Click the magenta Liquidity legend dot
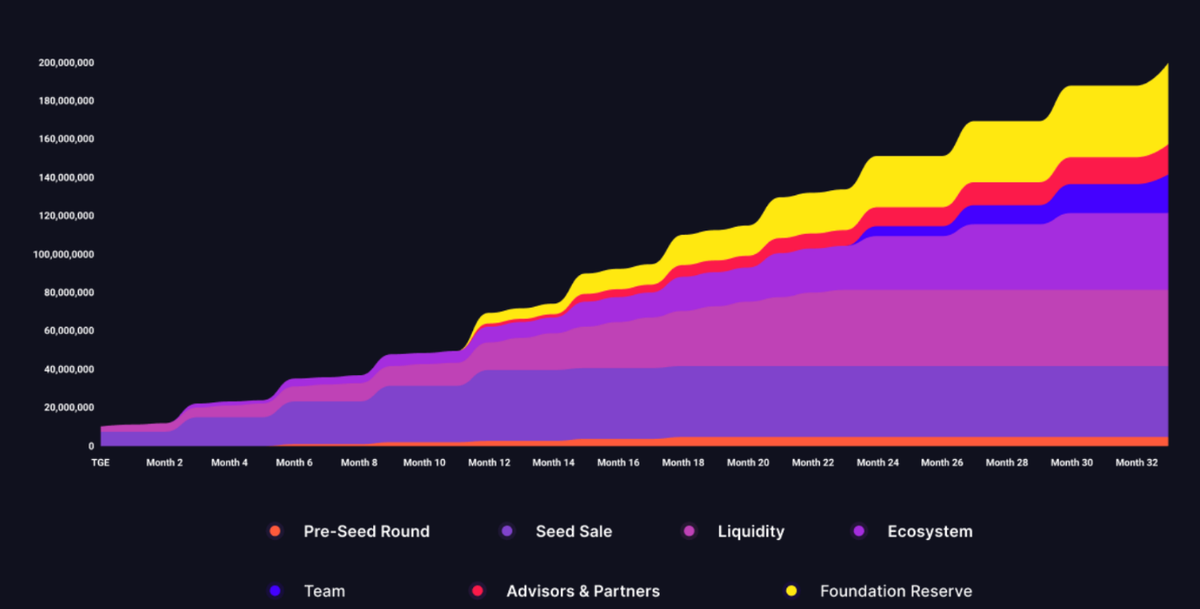Screen dimensions: 1200x609 (x=688, y=531)
